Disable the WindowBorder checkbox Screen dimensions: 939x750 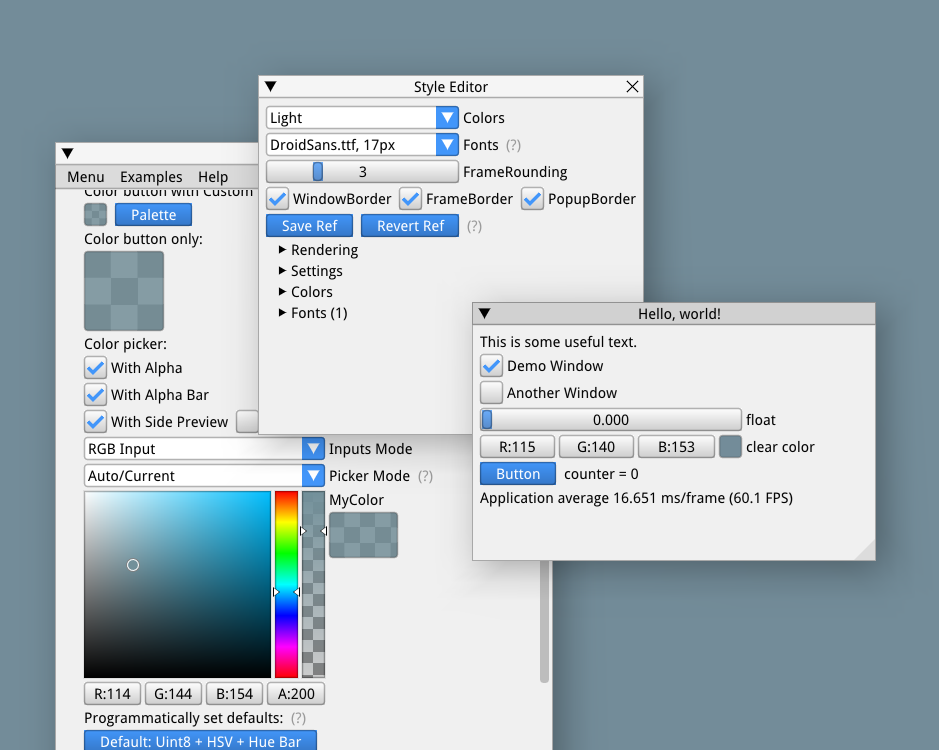(277, 198)
